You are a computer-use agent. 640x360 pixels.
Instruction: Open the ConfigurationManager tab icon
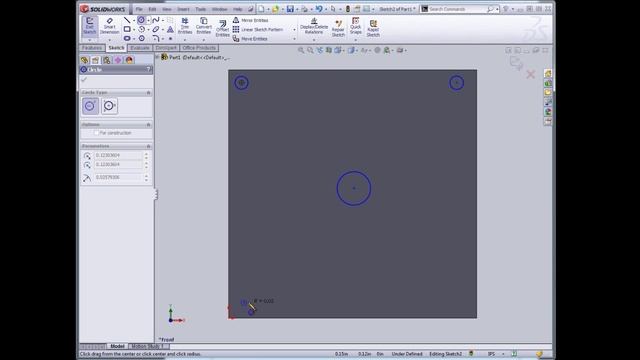(107, 60)
